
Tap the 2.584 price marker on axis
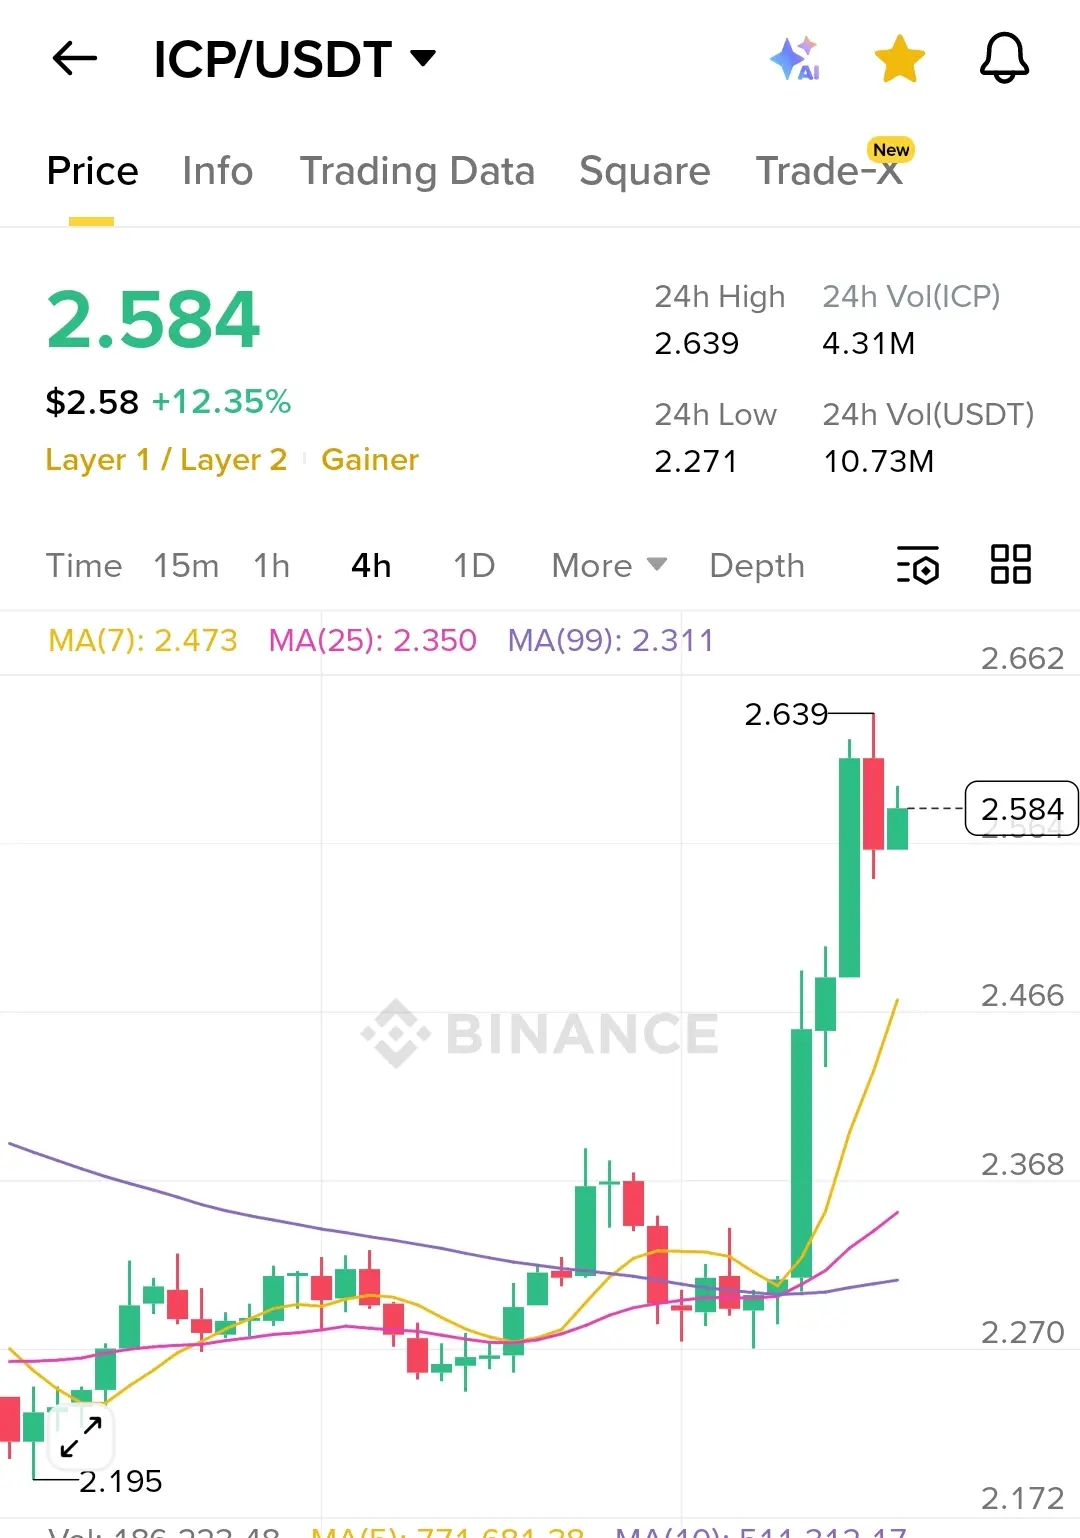click(1021, 808)
